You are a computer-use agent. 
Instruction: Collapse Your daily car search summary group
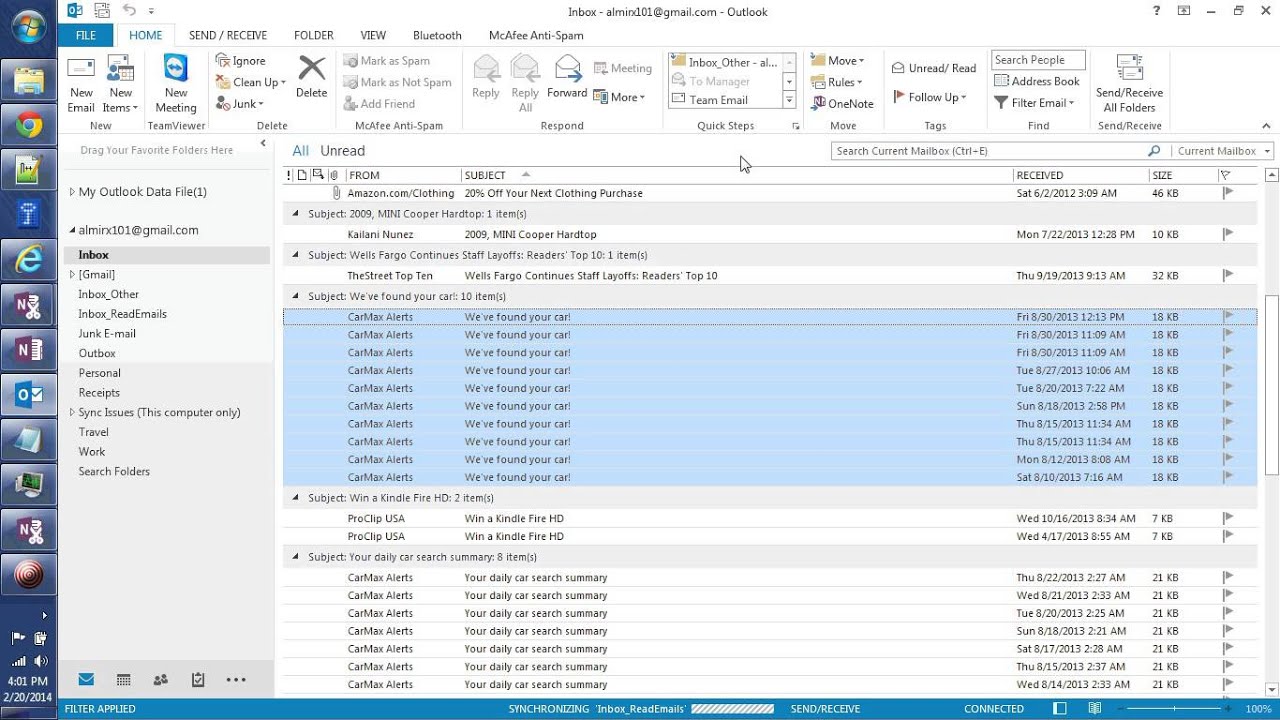(x=295, y=556)
